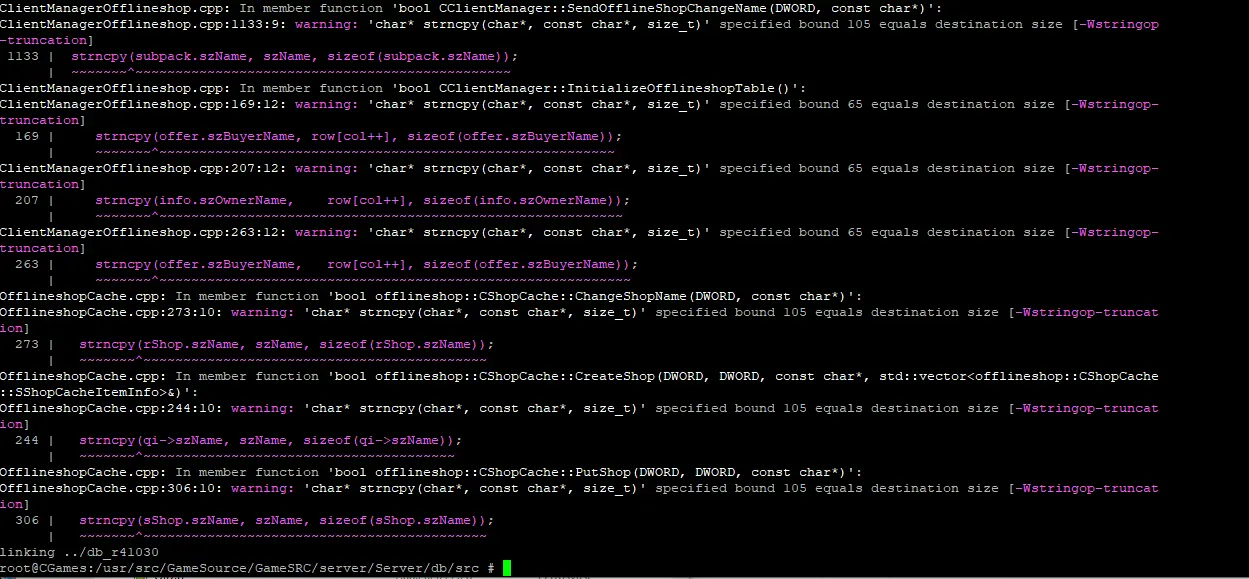Click the SendOfflineShopChangeName member function line
Viewport: 1249px width, 579px height.
tap(471, 8)
